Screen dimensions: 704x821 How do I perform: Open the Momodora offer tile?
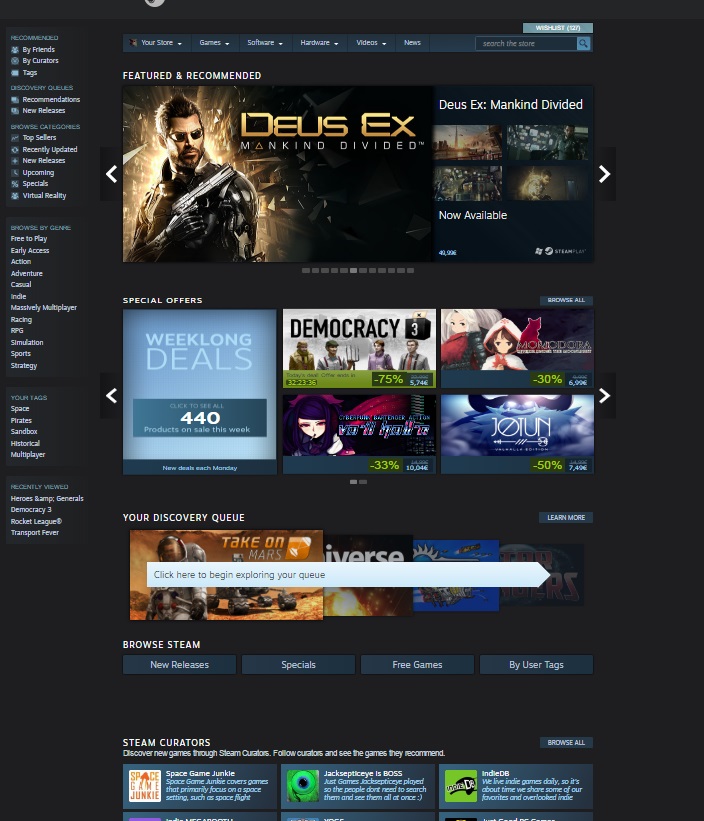tap(517, 348)
